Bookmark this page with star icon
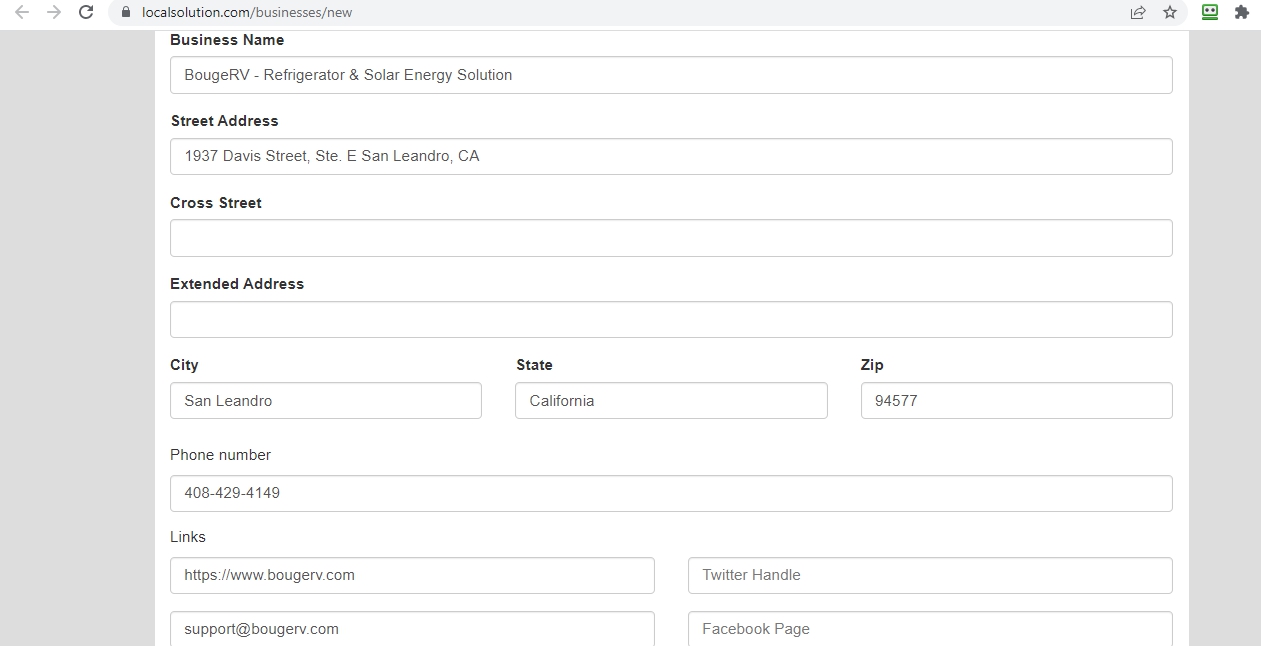This screenshot has width=1261, height=646. tap(1170, 13)
